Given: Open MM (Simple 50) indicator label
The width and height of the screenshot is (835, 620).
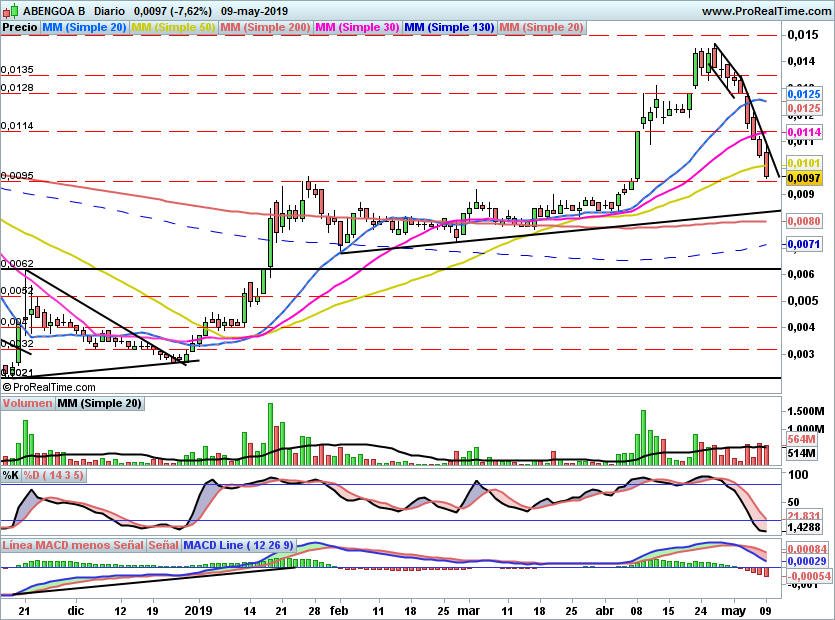Looking at the screenshot, I should pos(173,28).
